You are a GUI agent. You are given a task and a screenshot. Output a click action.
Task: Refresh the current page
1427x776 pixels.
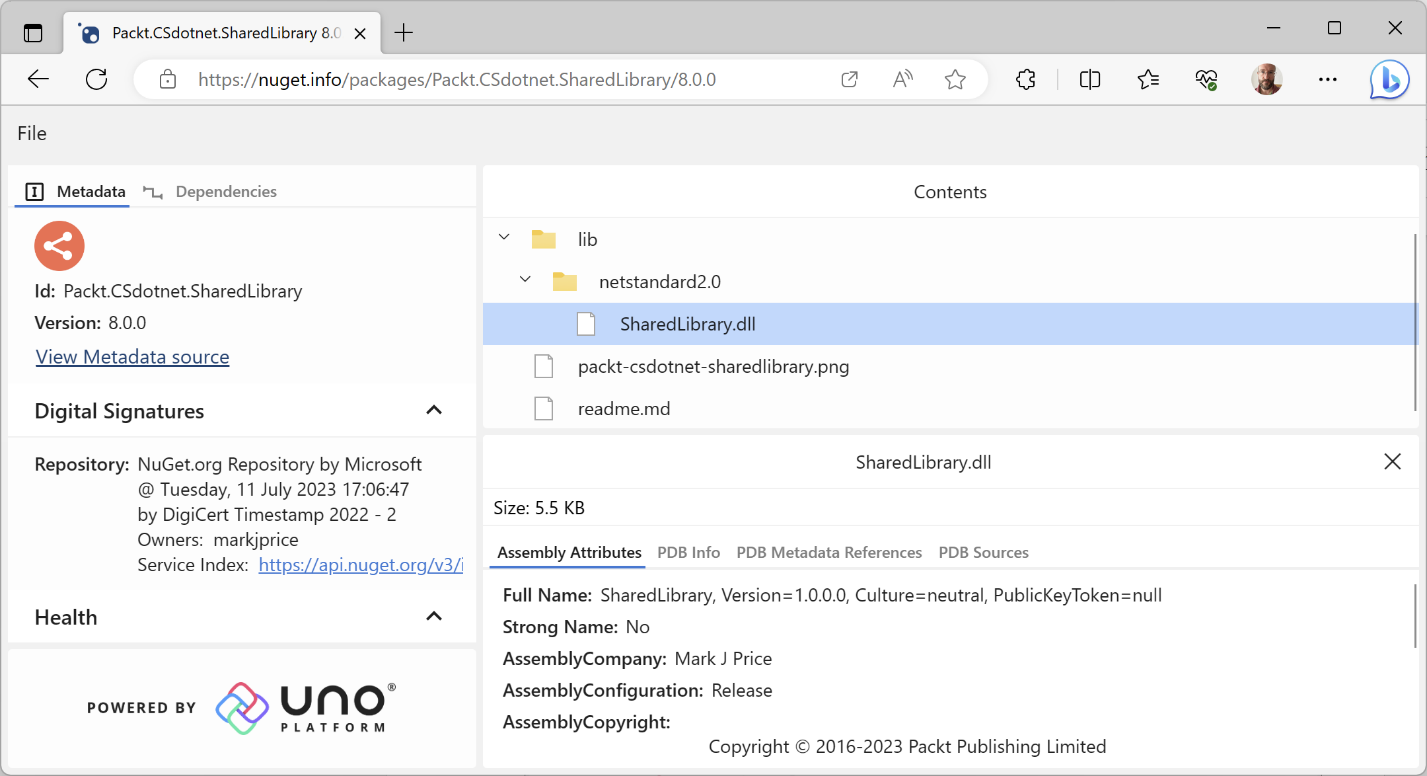[x=96, y=80]
